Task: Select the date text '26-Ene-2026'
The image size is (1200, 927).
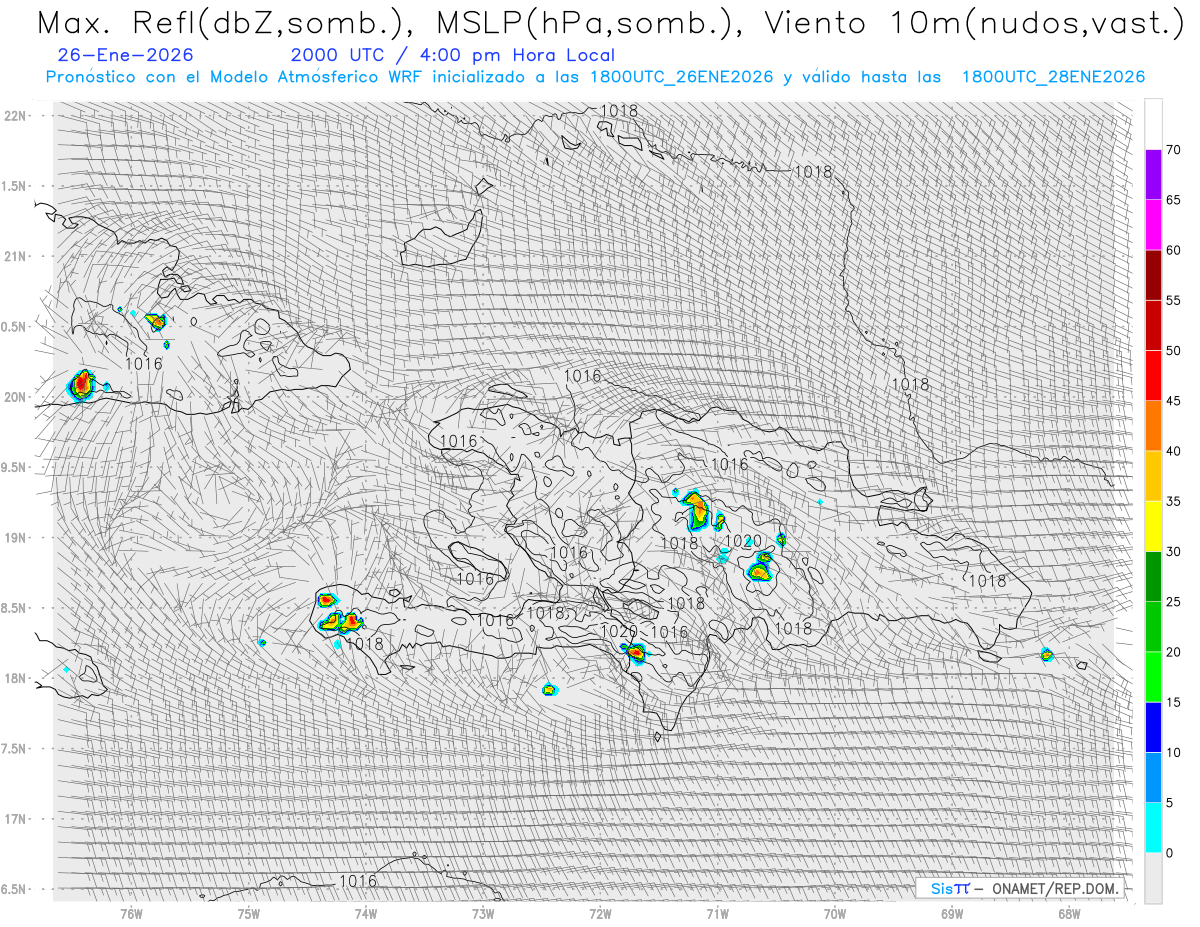Action: coord(126,56)
